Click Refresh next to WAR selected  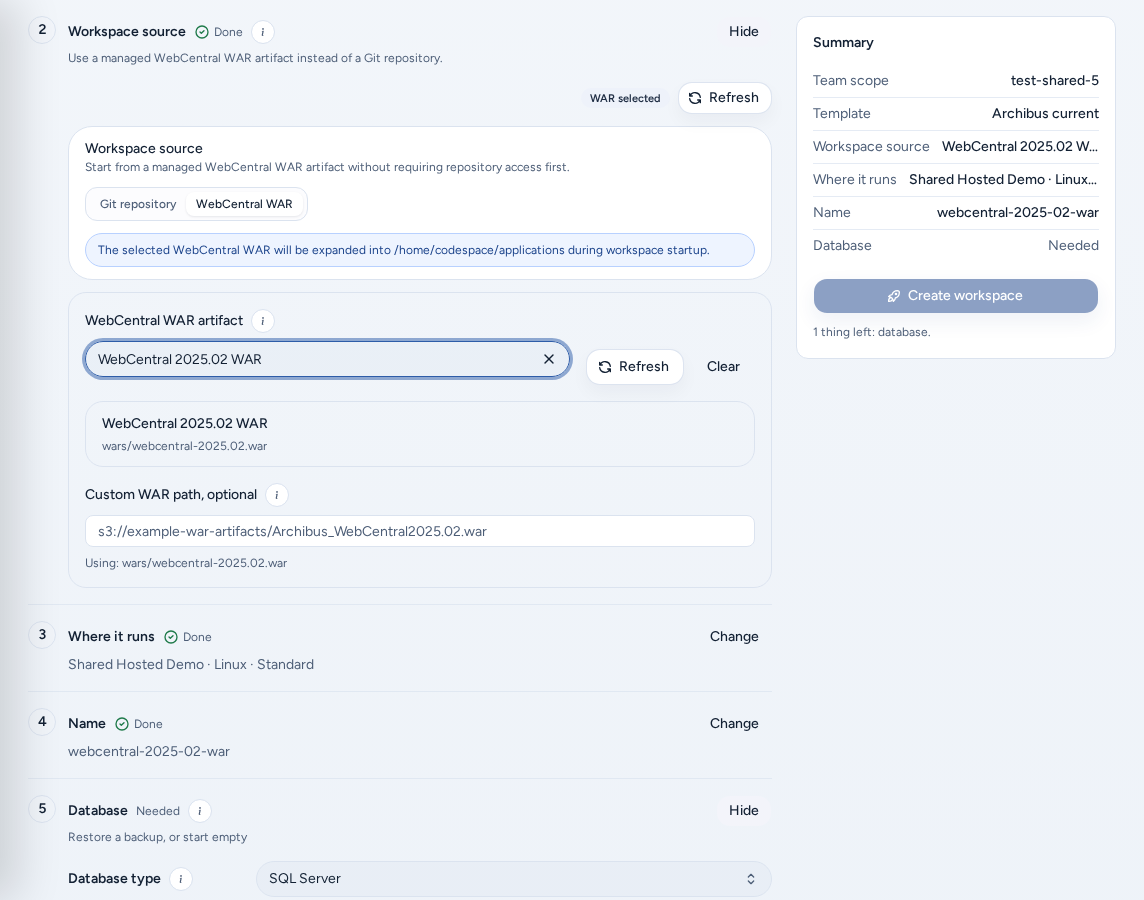coord(724,98)
